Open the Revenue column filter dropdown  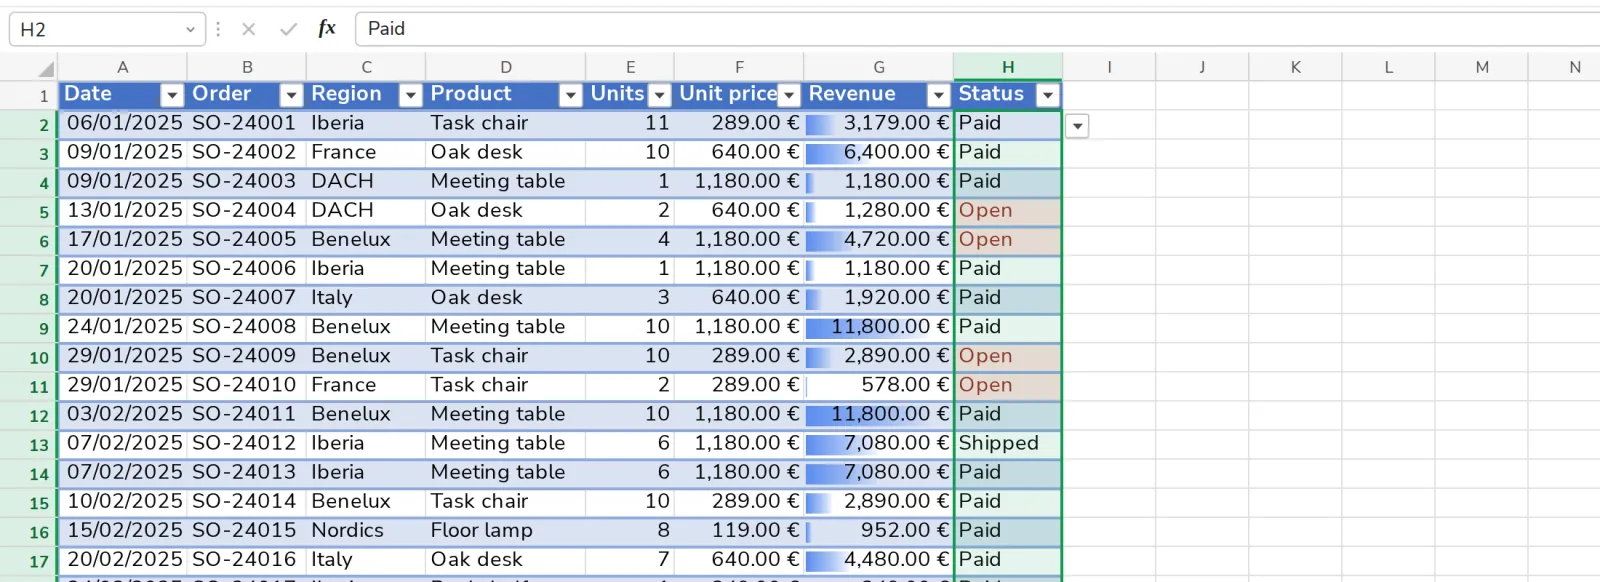point(938,95)
